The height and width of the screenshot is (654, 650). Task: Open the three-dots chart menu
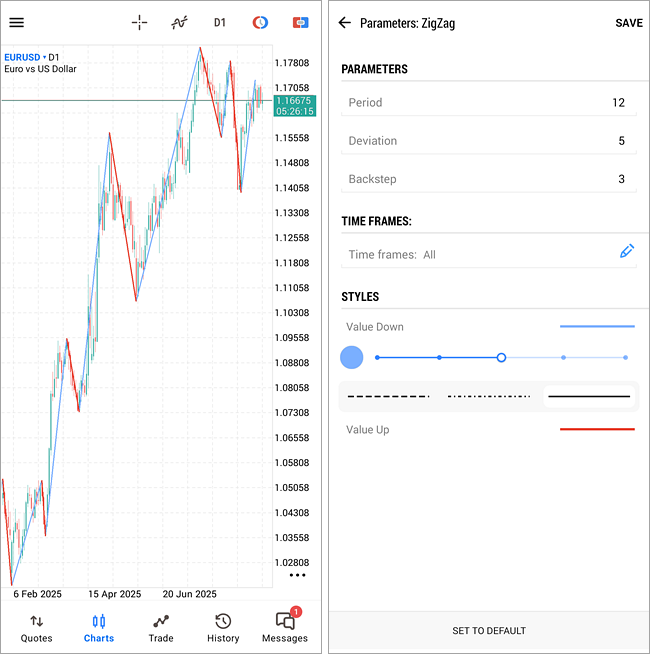(297, 575)
